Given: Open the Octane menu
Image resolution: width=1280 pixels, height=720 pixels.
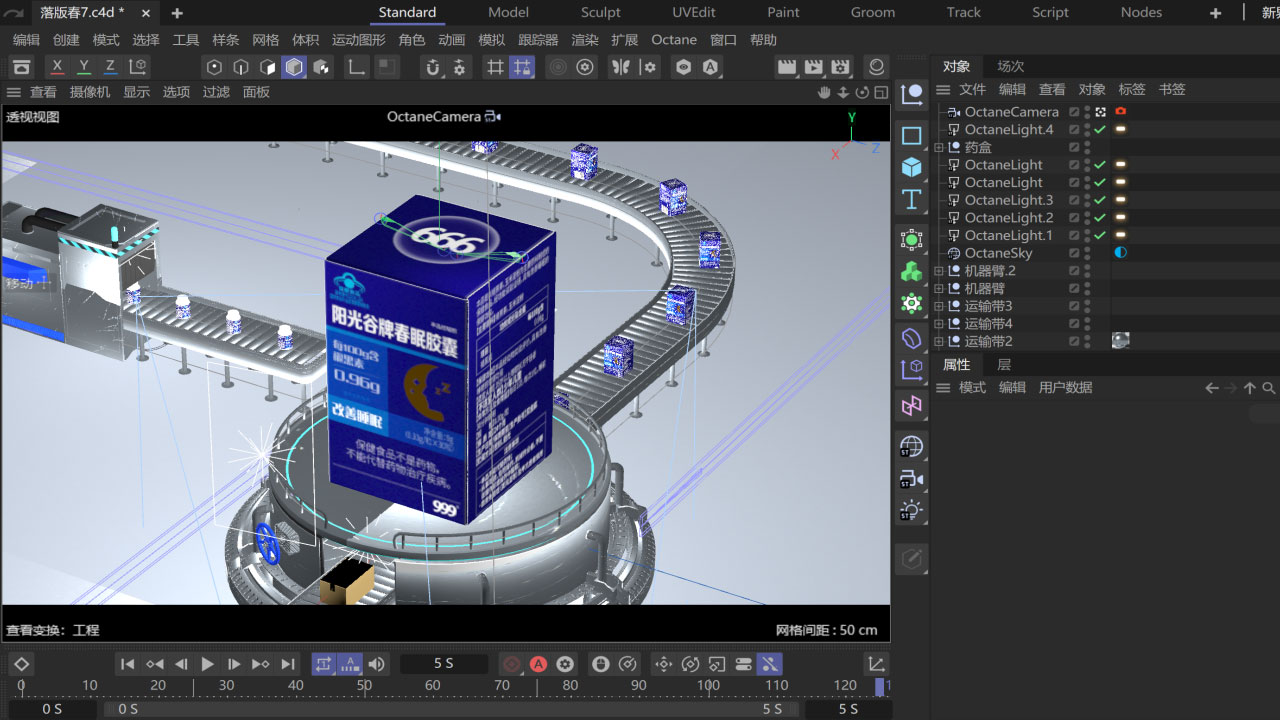Looking at the screenshot, I should pos(673,40).
